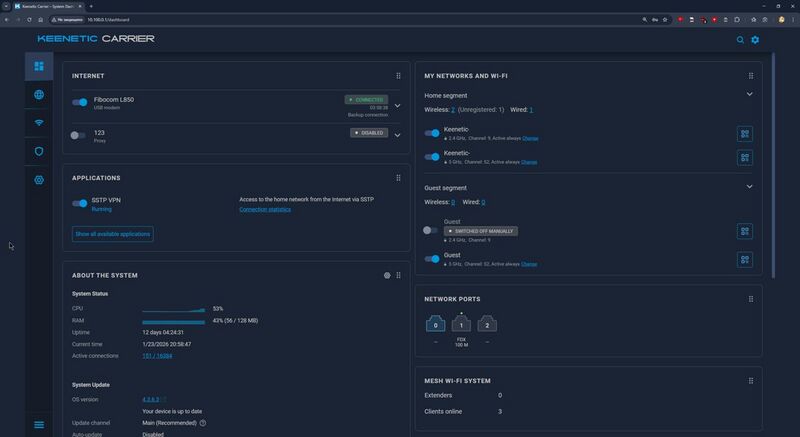Open the Internet globe sidebar section
Viewport: 800px width, 437px height.
(39, 95)
